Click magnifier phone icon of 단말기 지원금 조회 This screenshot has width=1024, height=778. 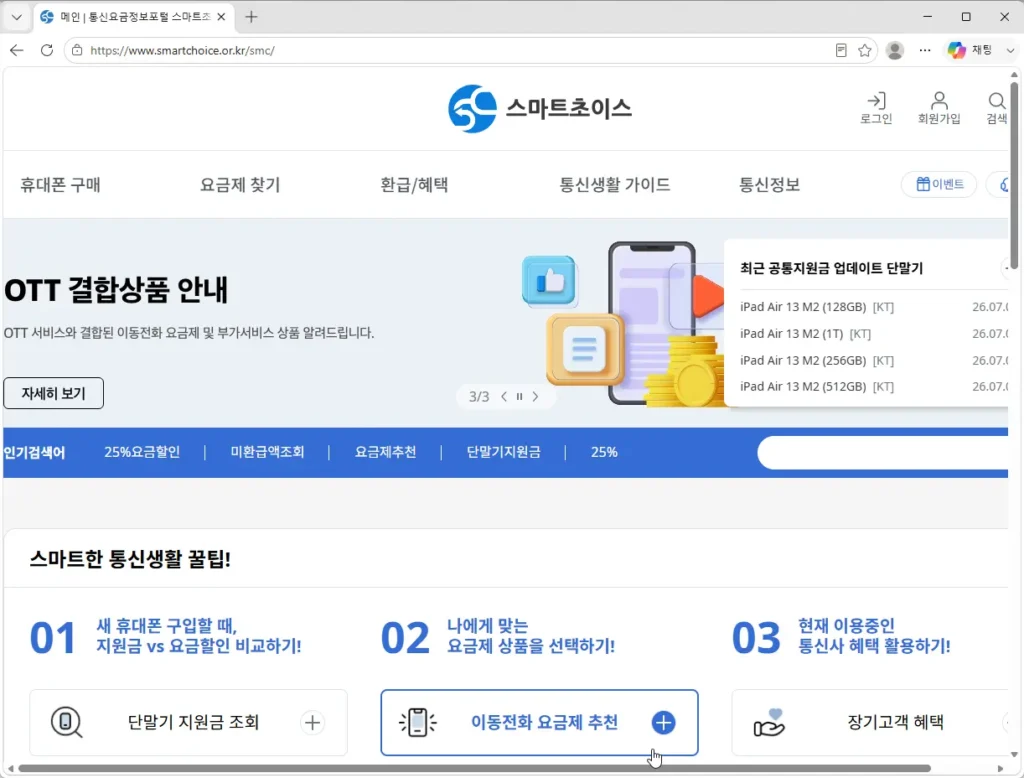coord(66,722)
